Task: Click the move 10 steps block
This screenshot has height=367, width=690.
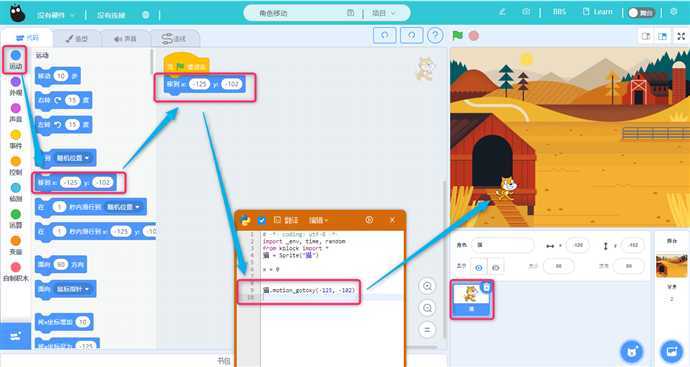Action: point(58,76)
